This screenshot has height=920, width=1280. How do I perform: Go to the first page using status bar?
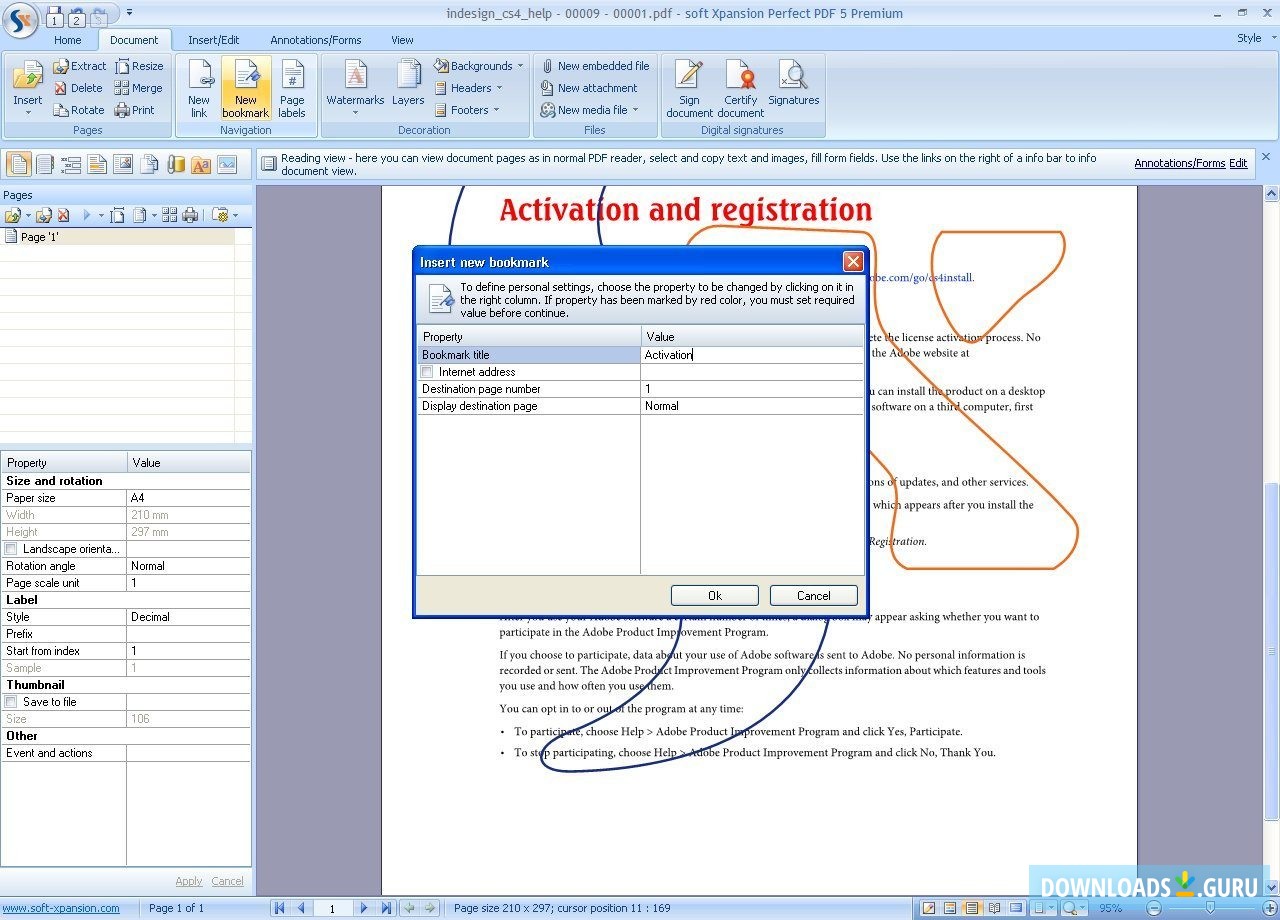(x=280, y=908)
